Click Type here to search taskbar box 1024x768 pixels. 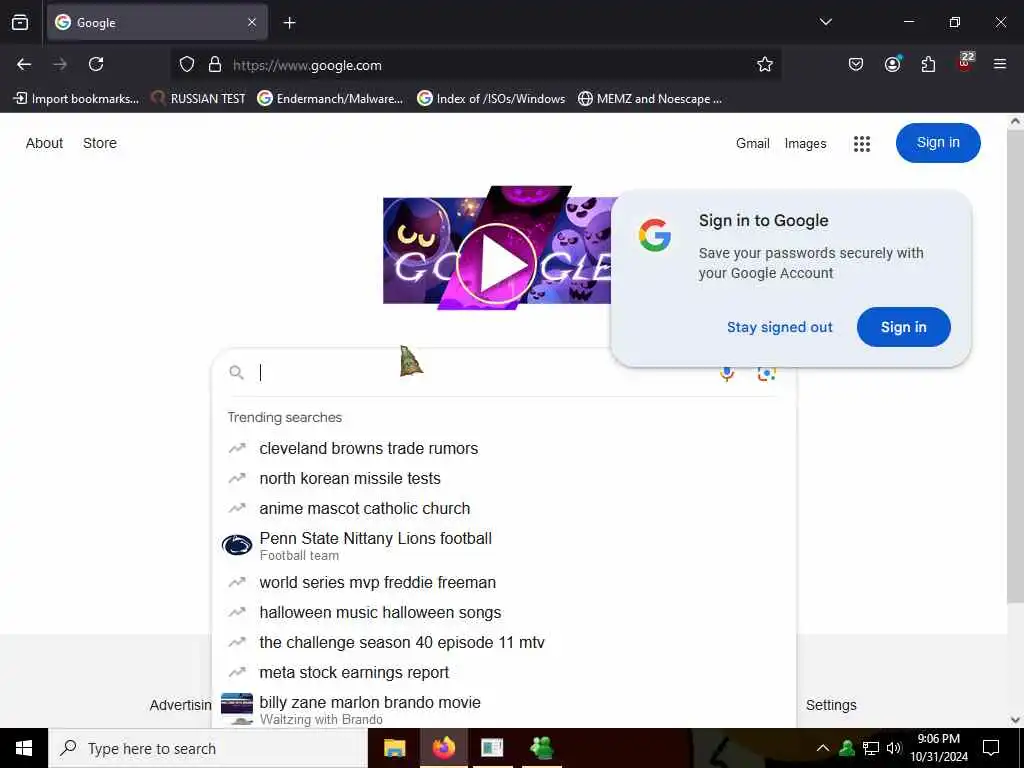tap(208, 748)
